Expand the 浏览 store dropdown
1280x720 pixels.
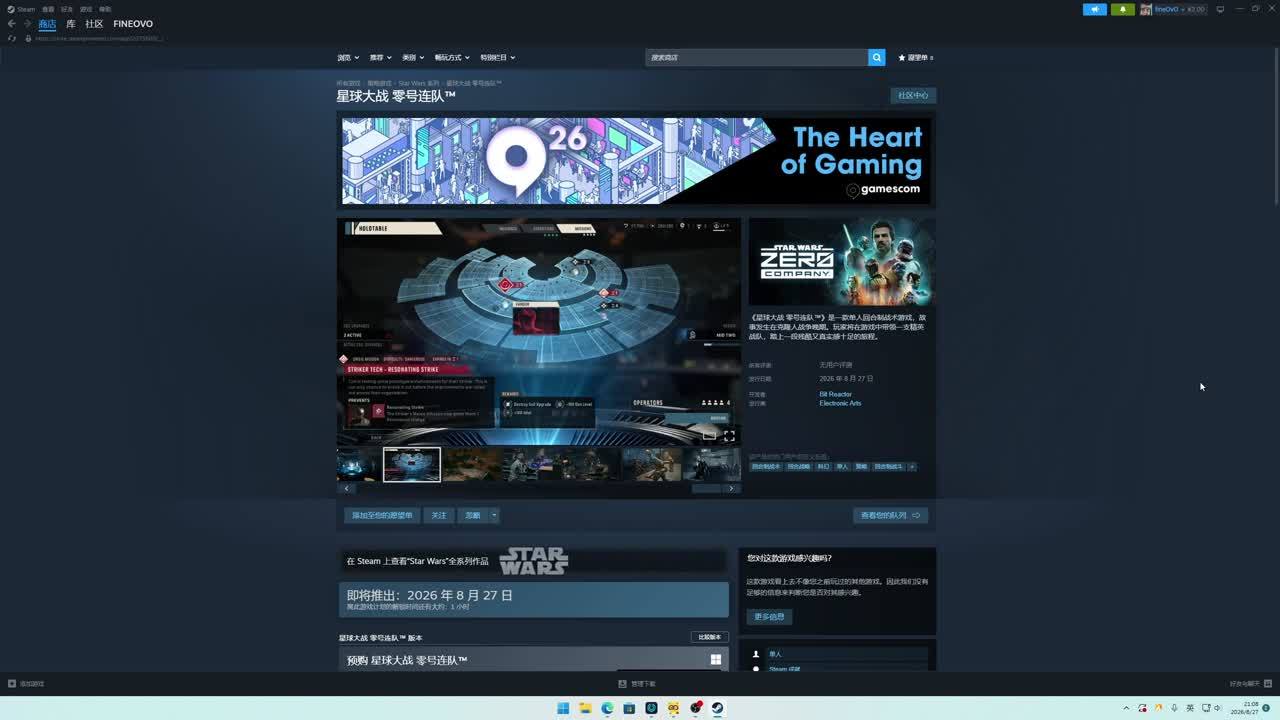point(348,58)
